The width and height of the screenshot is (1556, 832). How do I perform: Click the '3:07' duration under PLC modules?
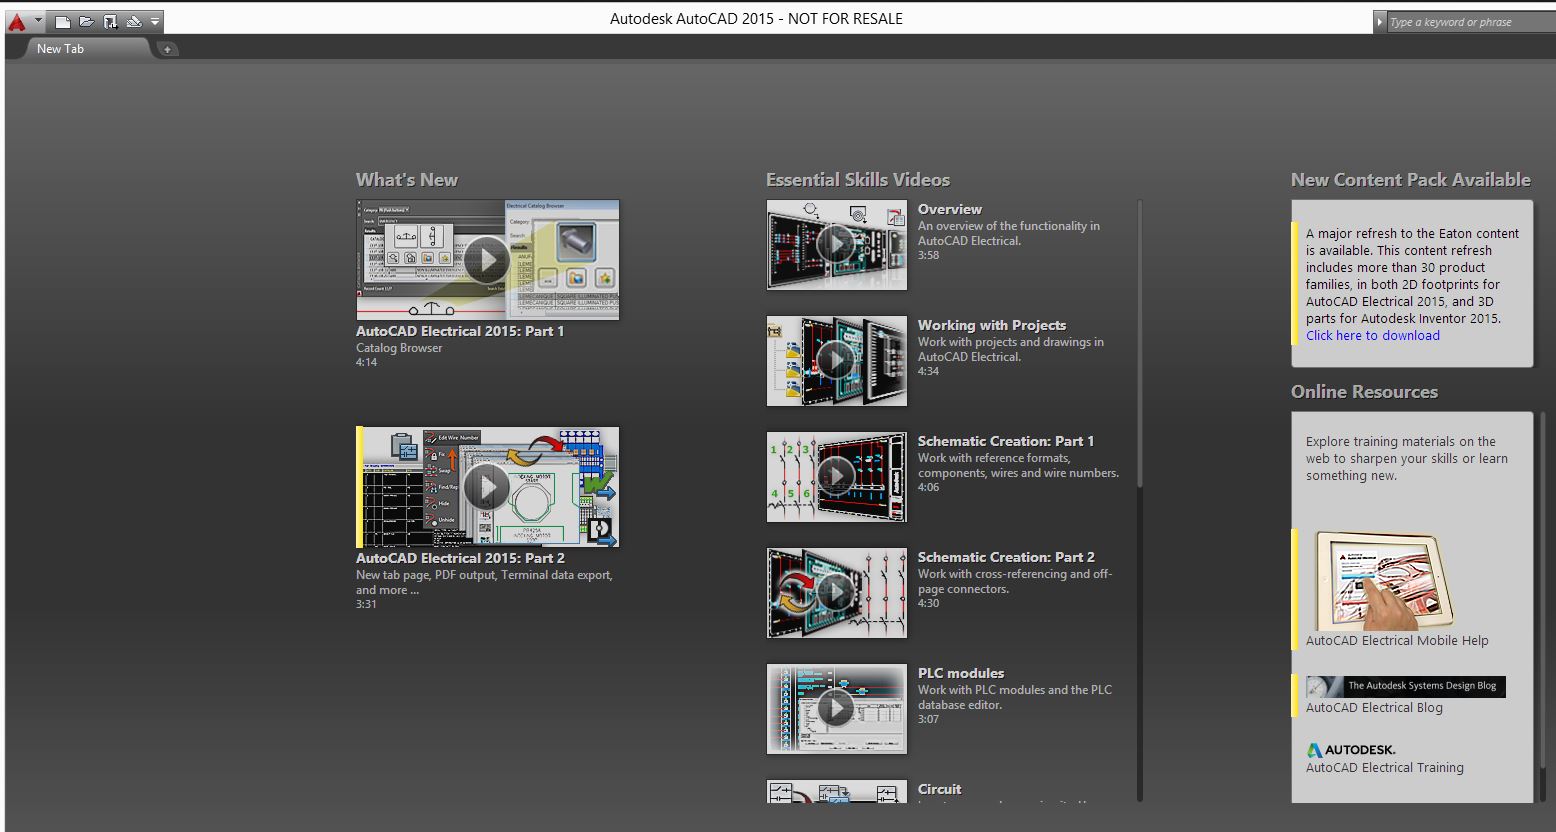point(929,719)
